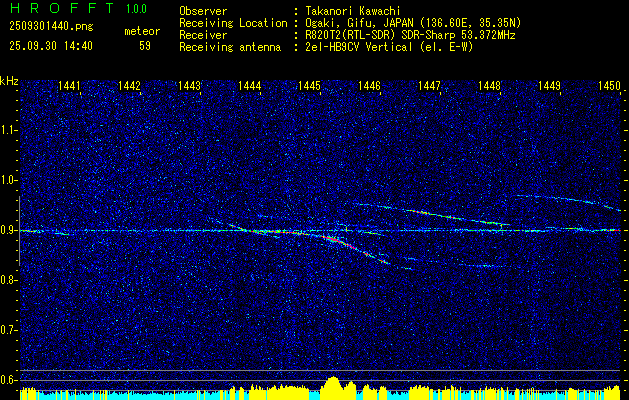
Task: Click the observer name Takanori Kawachi
Action: [x=353, y=11]
